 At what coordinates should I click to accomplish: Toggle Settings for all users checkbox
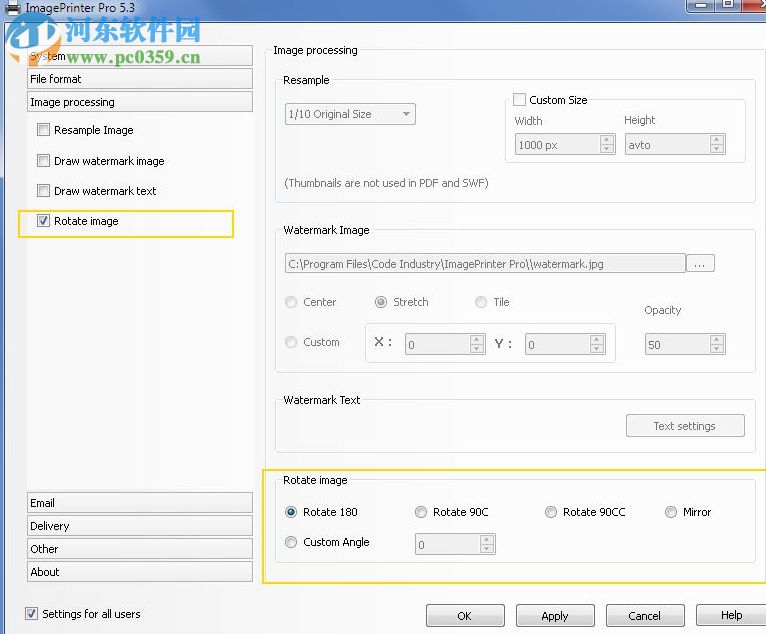tap(31, 613)
